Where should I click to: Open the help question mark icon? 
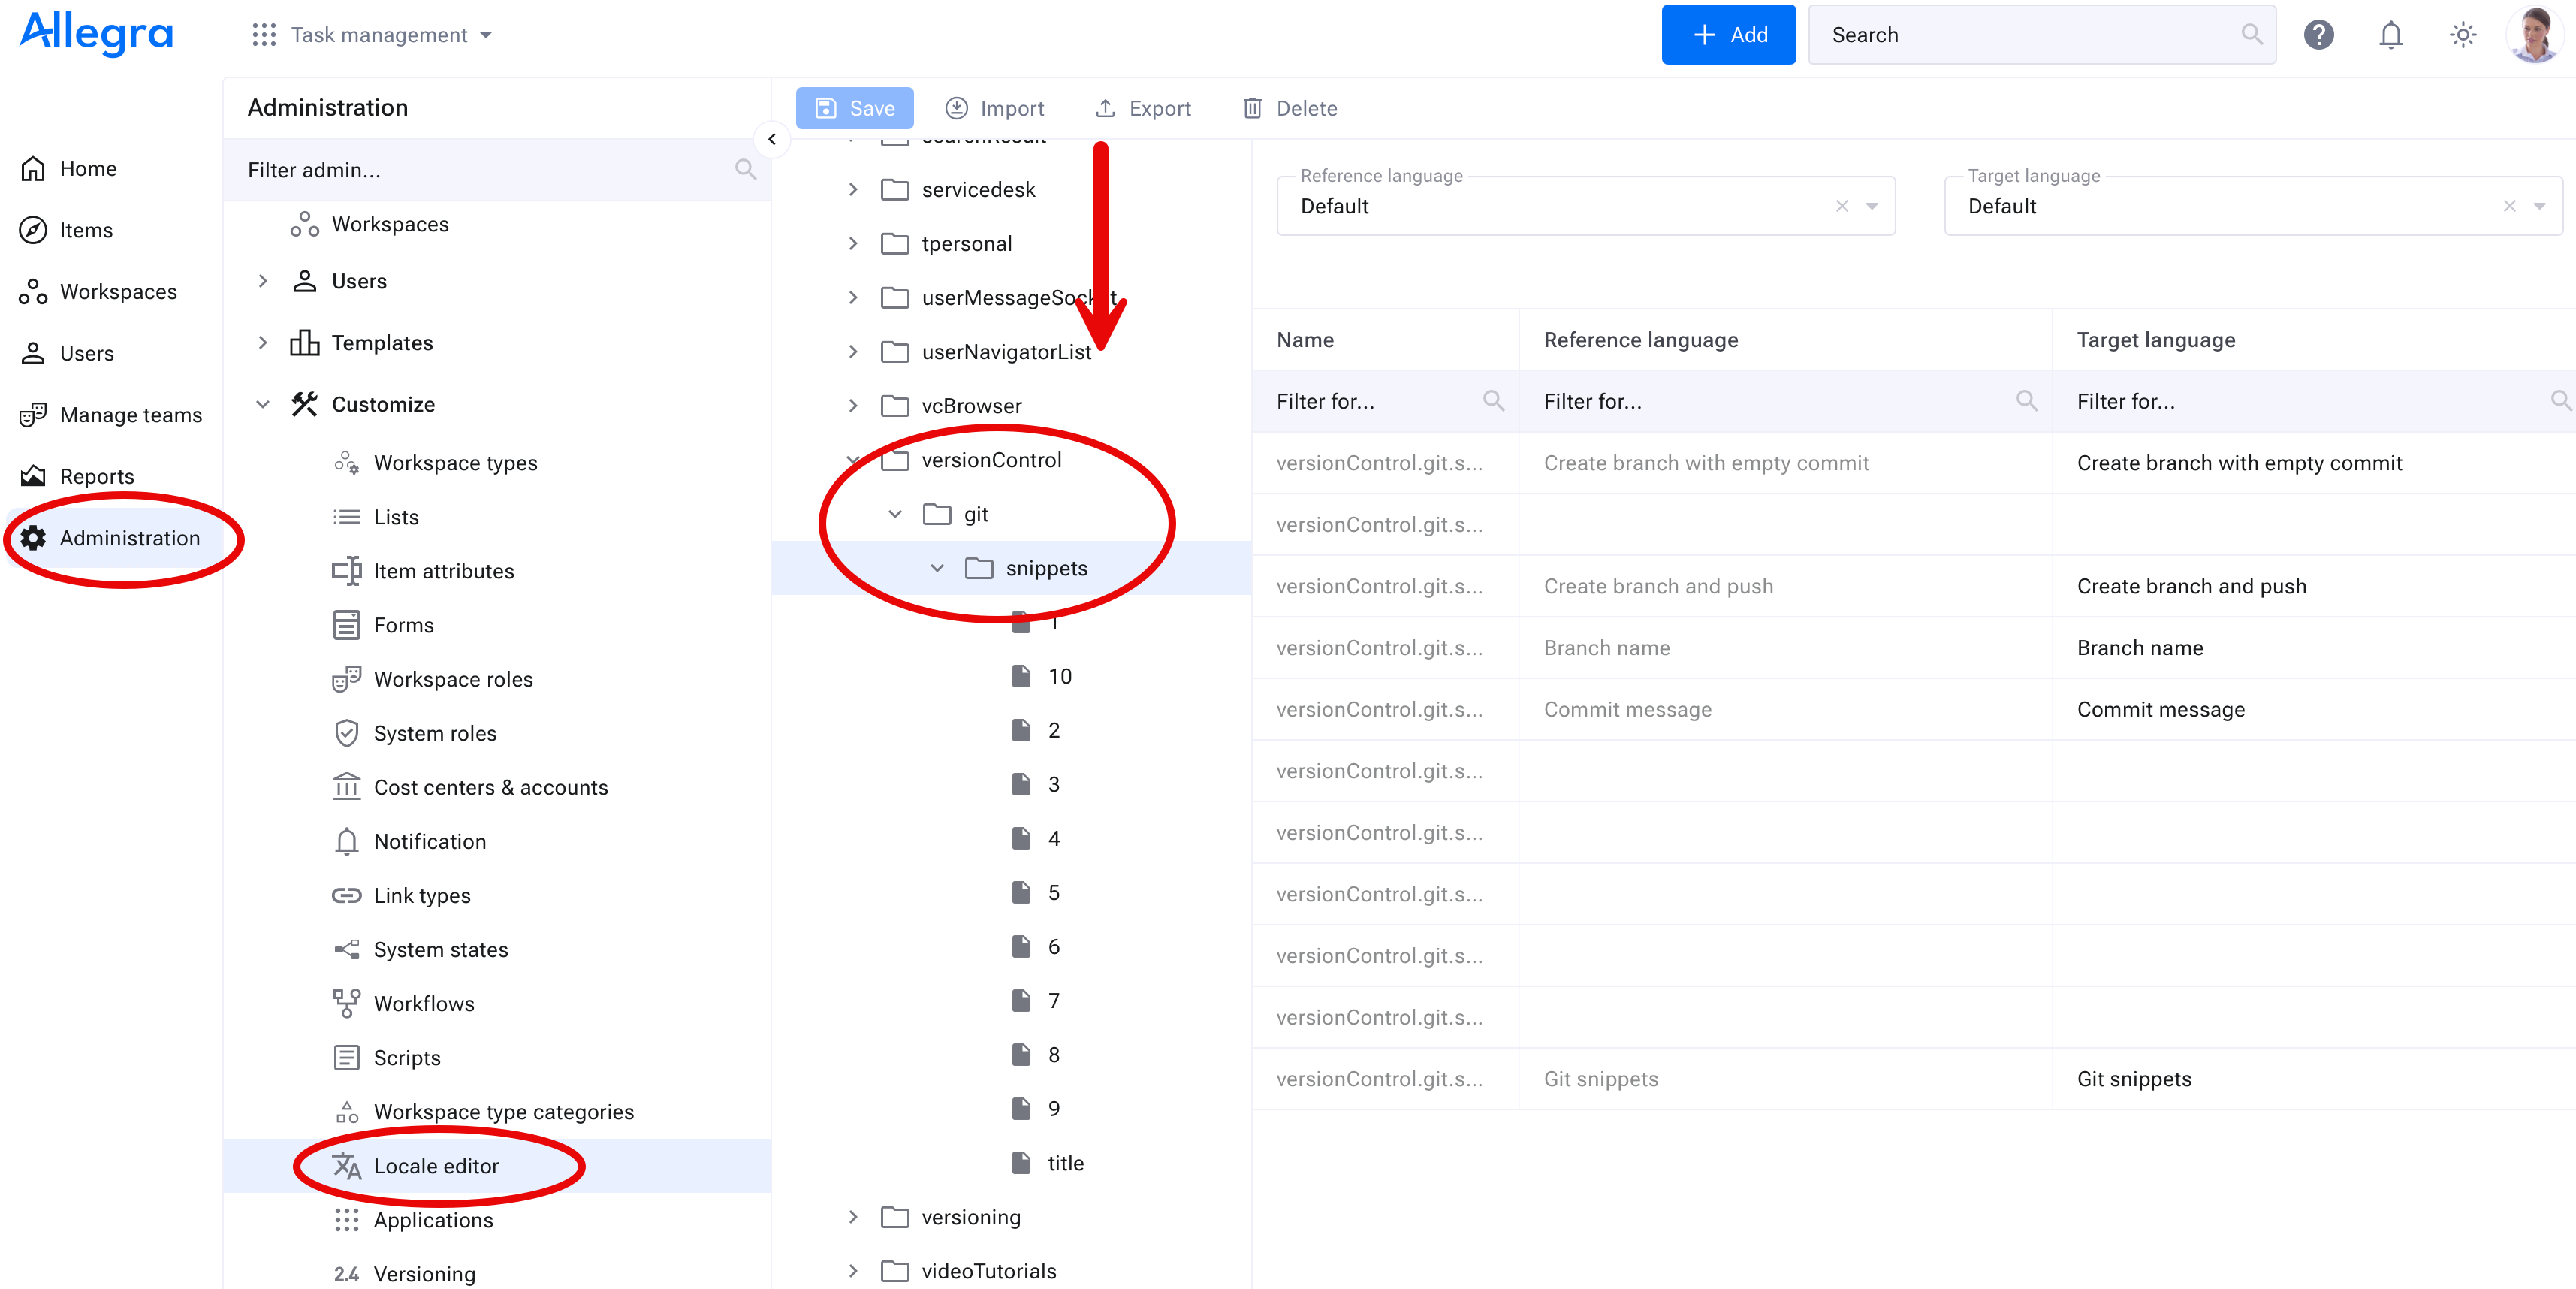2320,34
